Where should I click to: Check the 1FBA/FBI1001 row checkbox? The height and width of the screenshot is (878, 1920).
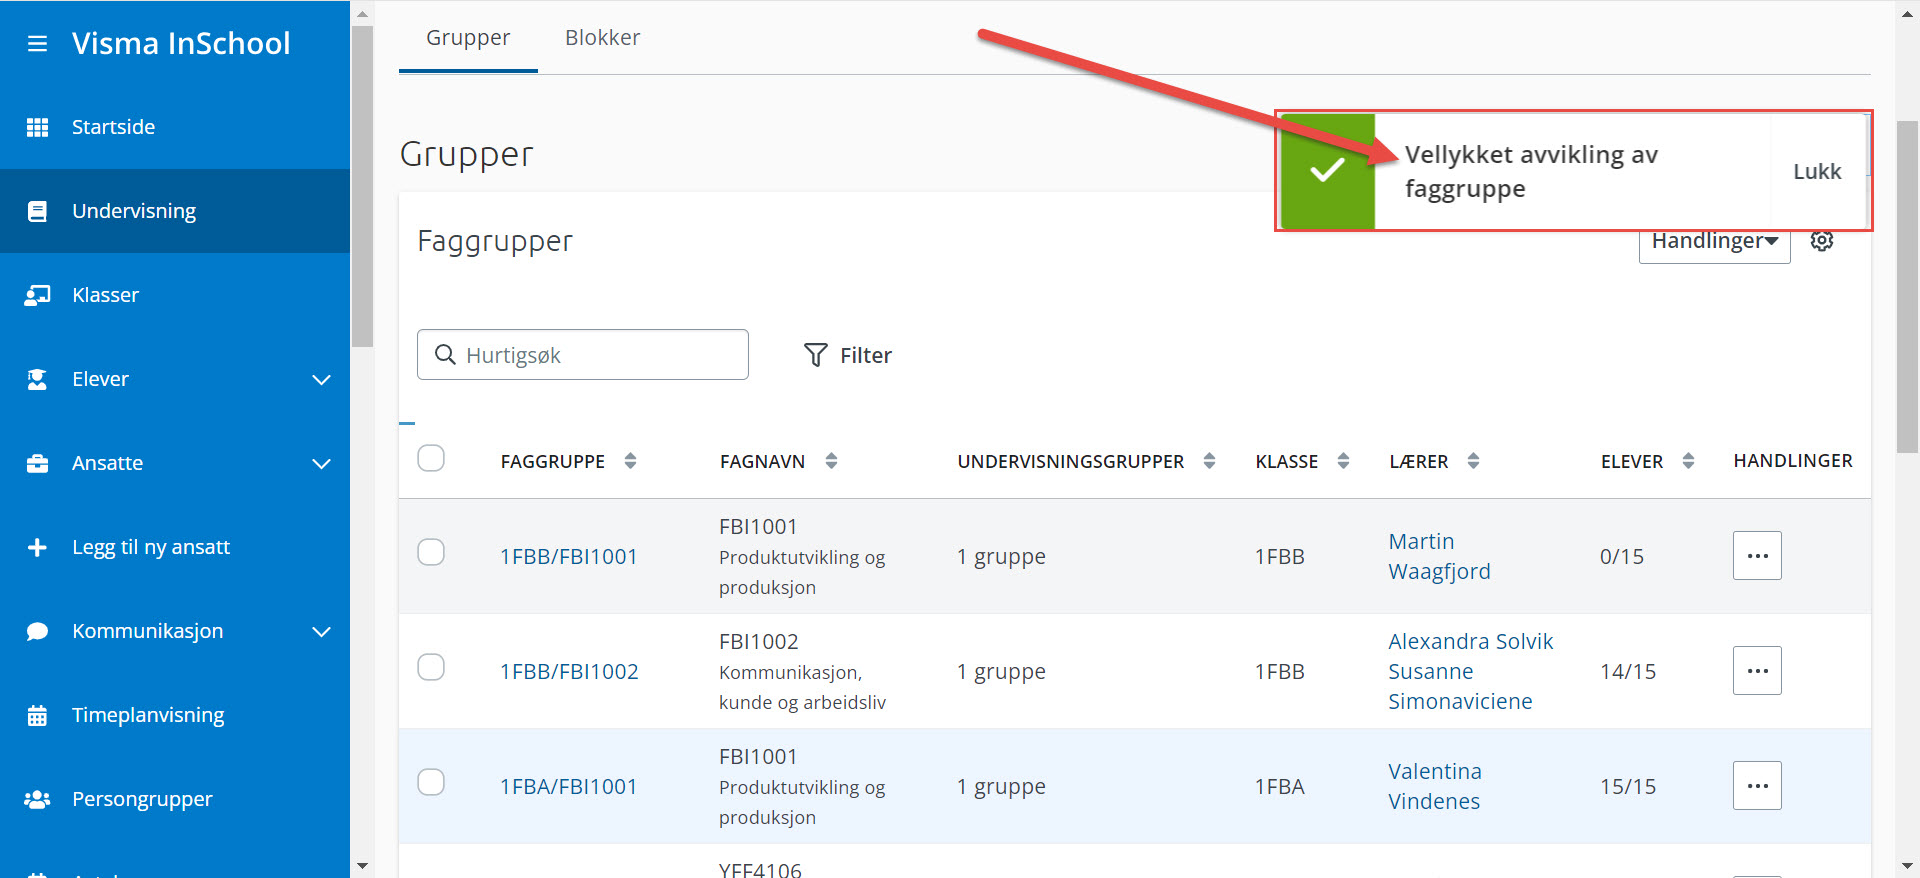pos(431,782)
